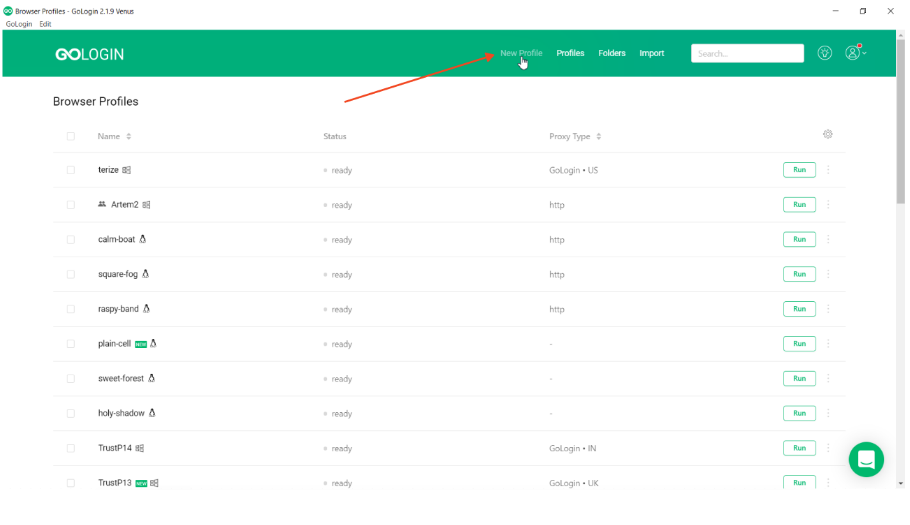Viewport: 910px width, 525px height.
Task: Click the Linux icon beside calm-boat
Action: [x=143, y=239]
